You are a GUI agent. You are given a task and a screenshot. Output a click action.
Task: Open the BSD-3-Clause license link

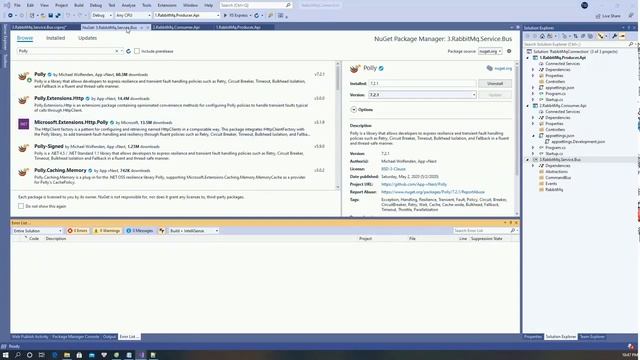(393, 169)
